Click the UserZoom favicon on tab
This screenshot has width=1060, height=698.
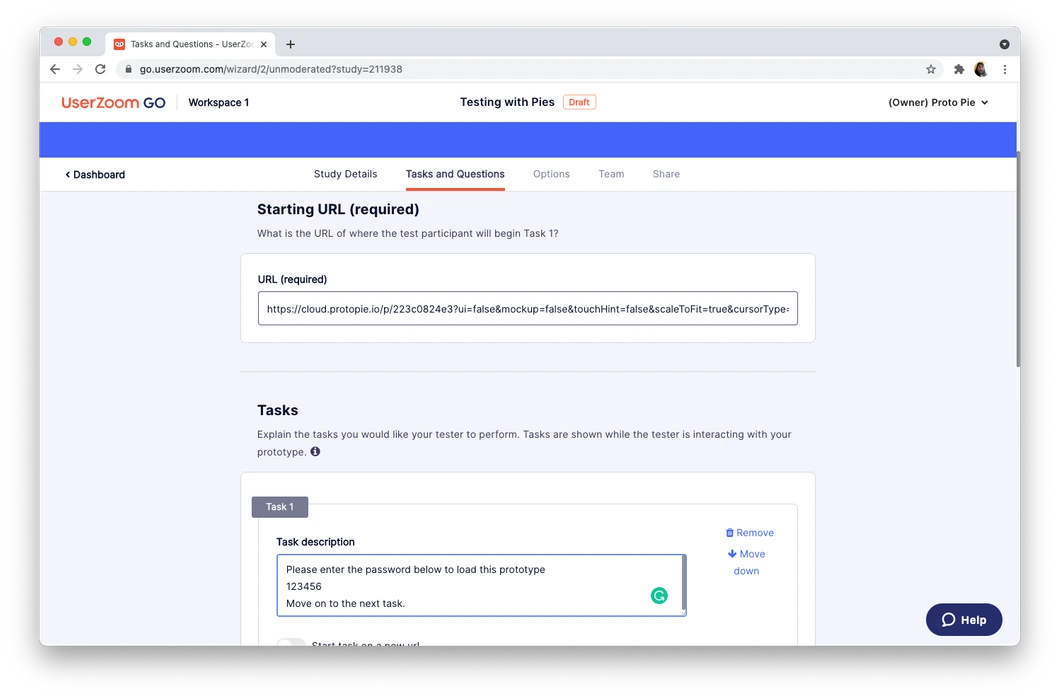coord(120,44)
